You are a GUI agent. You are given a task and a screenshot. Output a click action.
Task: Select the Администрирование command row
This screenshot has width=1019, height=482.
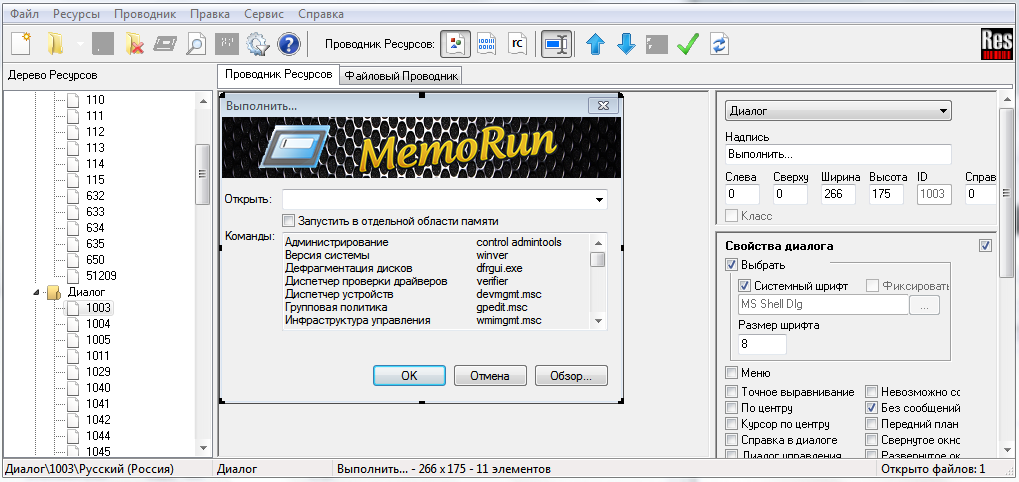(435, 242)
